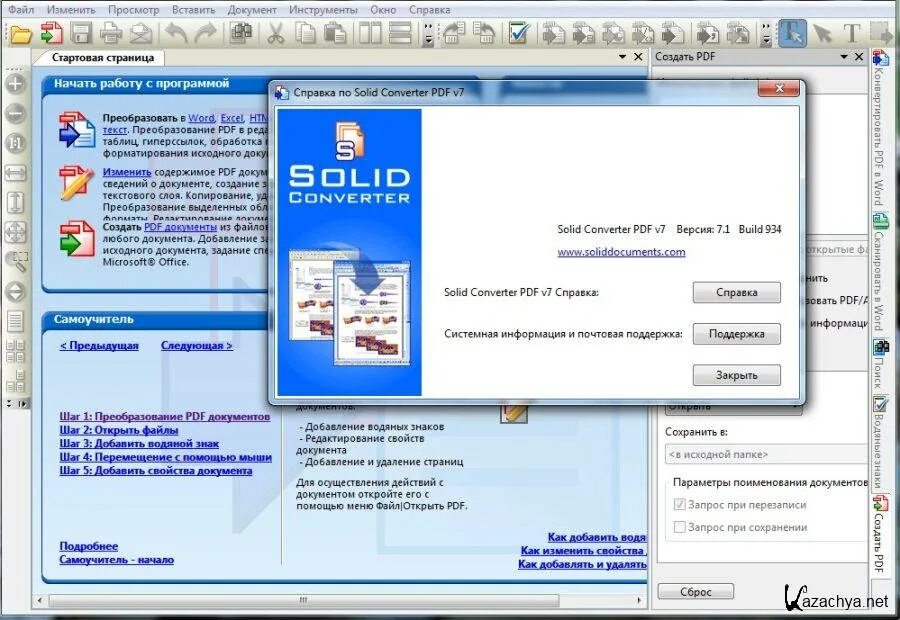Open the 'Документ' menu

252,10
